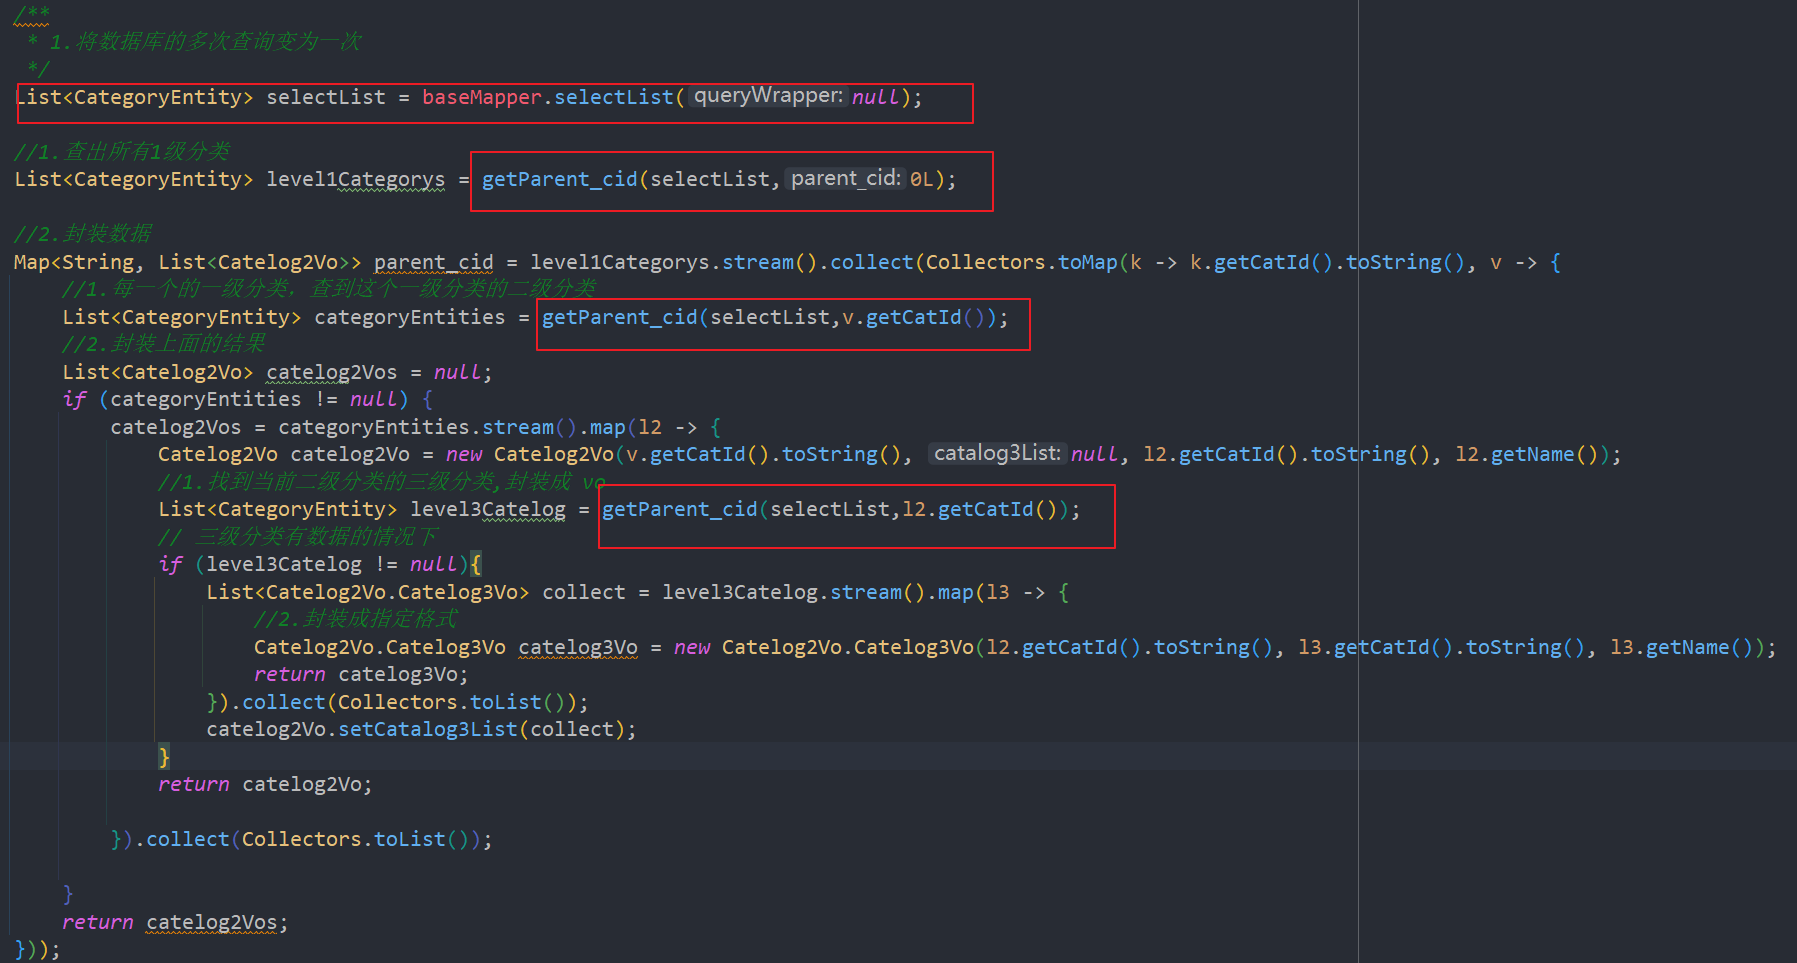Click the 'return catelog3Vo;' statement

tap(361, 674)
